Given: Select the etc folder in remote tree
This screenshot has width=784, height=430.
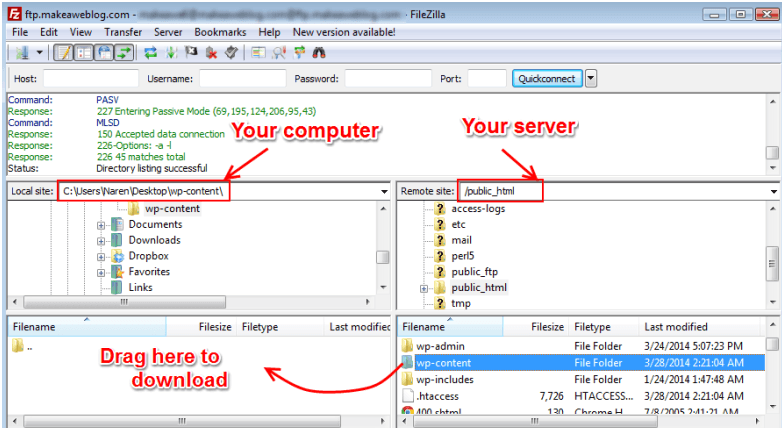Looking at the screenshot, I should coord(458,224).
